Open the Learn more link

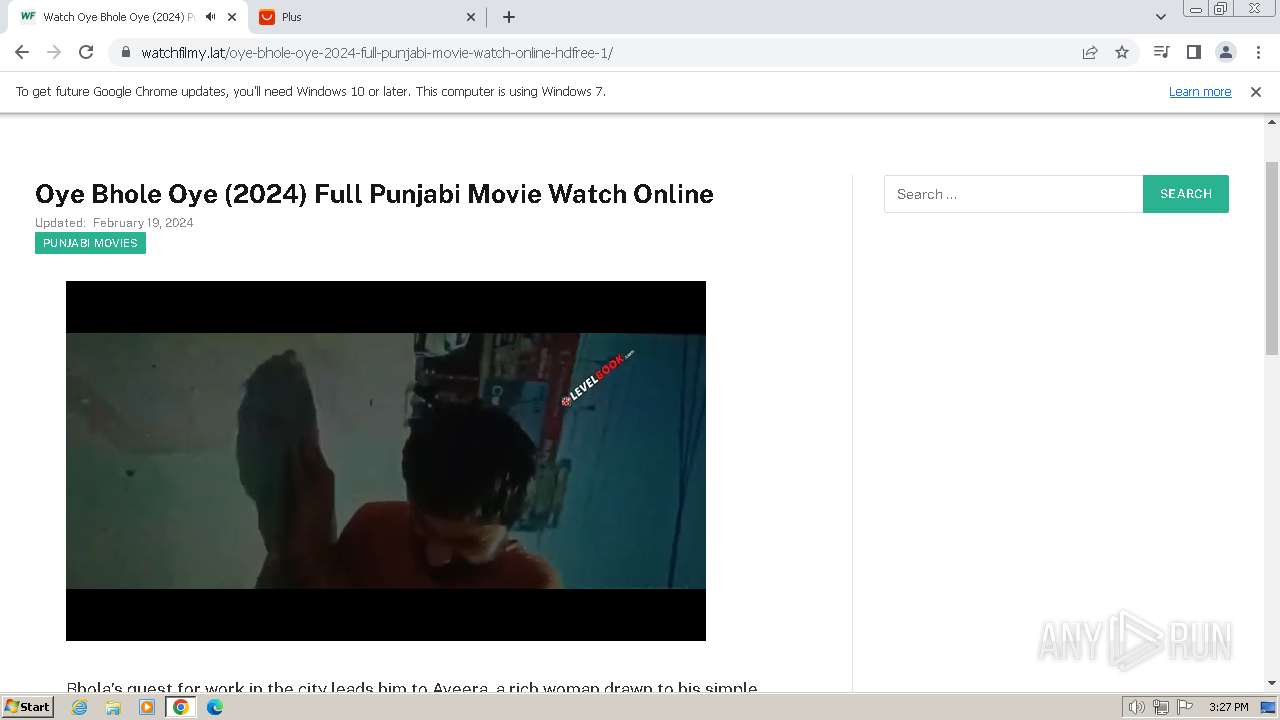pyautogui.click(x=1200, y=92)
